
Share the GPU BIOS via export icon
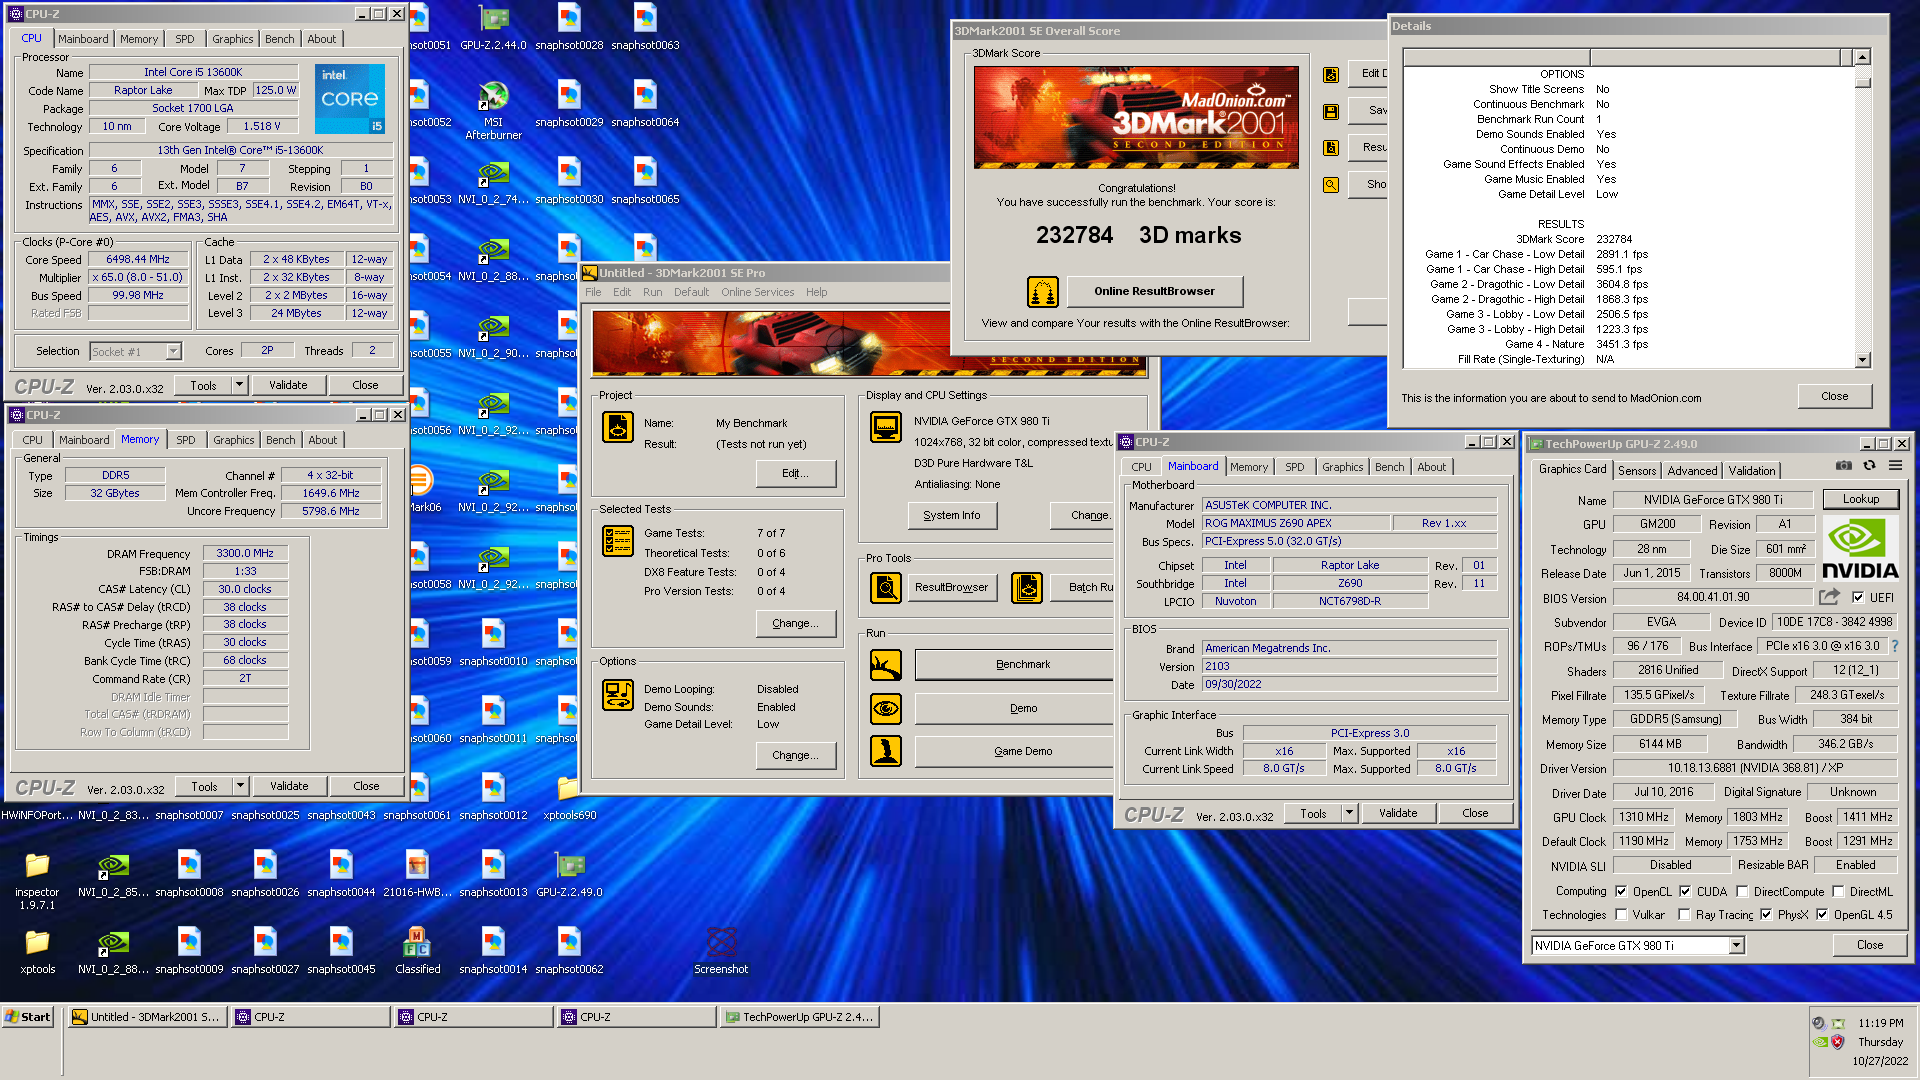coord(1829,597)
